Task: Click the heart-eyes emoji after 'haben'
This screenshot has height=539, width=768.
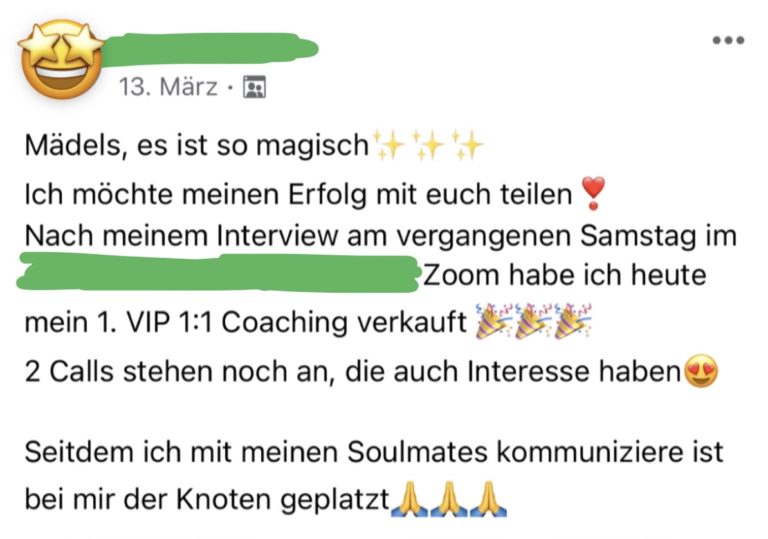Action: tap(701, 371)
